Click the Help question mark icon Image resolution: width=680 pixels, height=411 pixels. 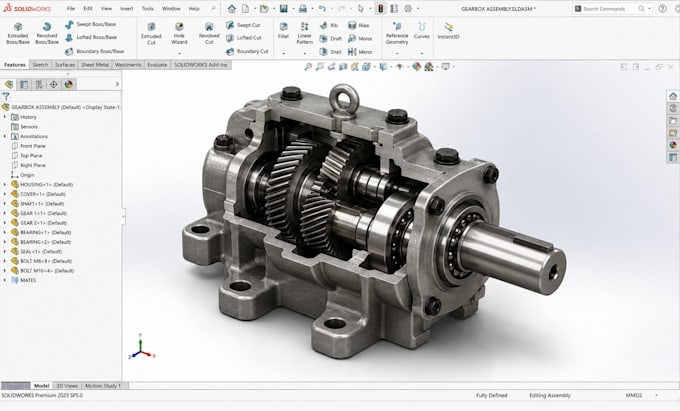(662, 8)
